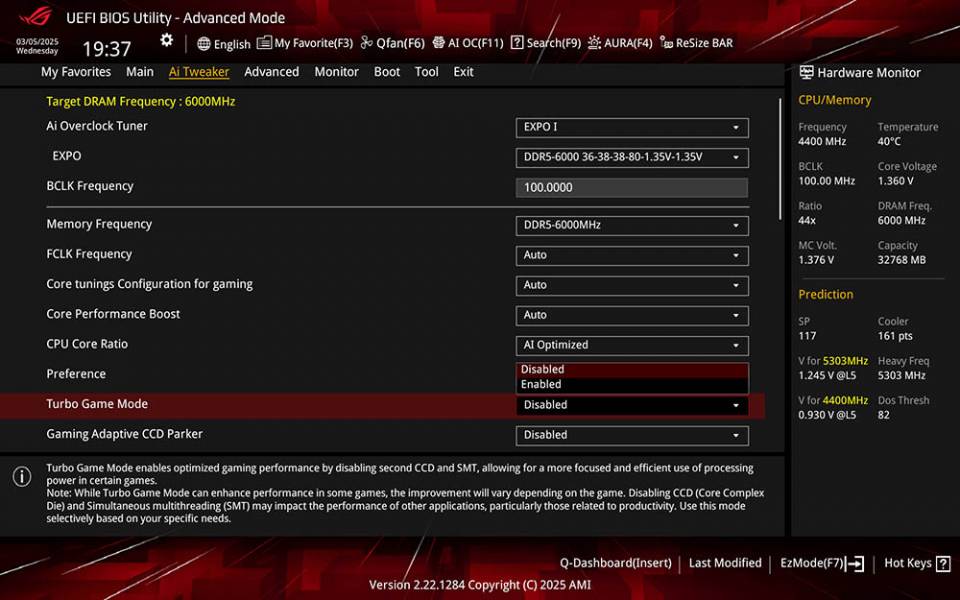Toggle ReSize BAR option

[696, 43]
